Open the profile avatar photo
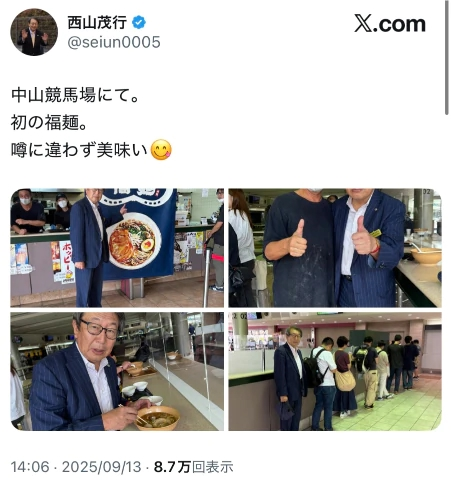Image resolution: width=451 pixels, height=480 pixels. (34, 32)
